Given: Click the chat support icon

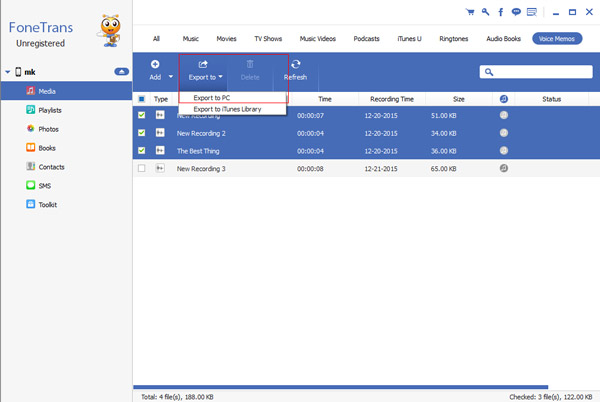Looking at the screenshot, I should [516, 12].
